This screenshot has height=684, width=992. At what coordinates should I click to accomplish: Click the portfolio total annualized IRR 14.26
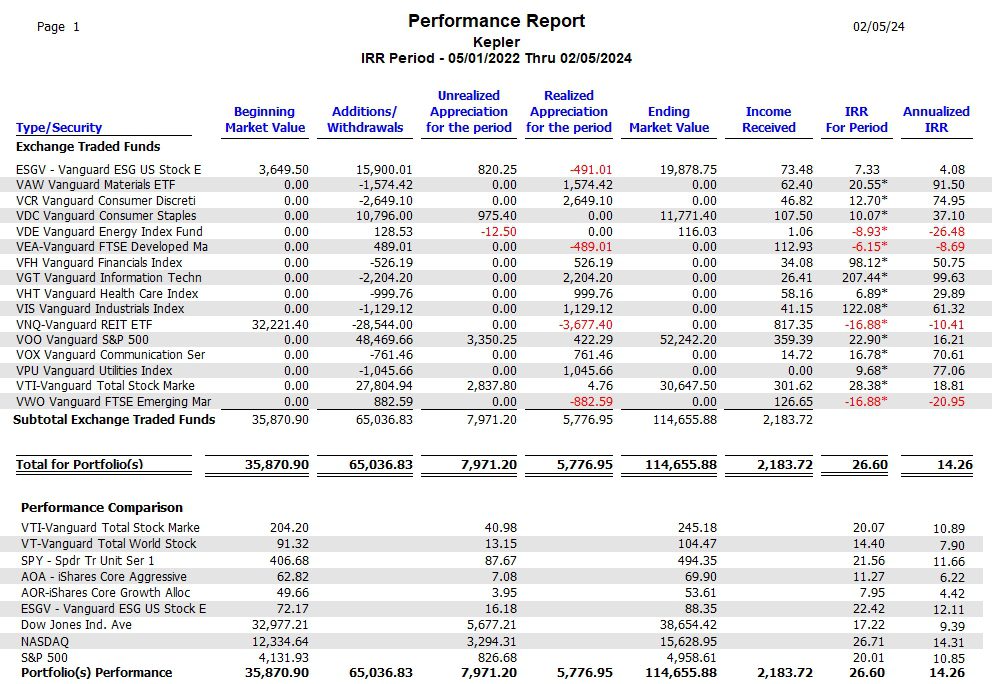pos(954,464)
